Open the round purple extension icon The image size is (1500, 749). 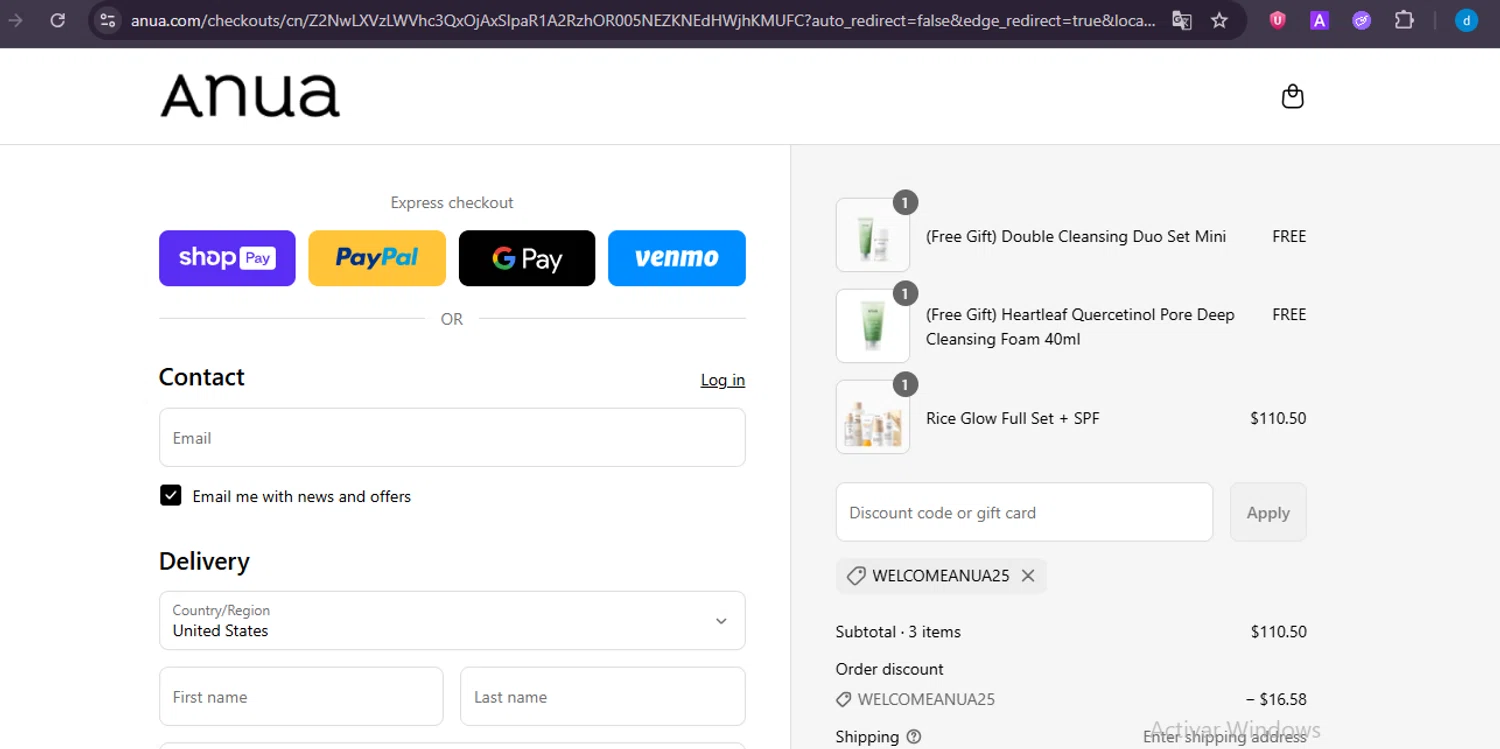tap(1362, 20)
